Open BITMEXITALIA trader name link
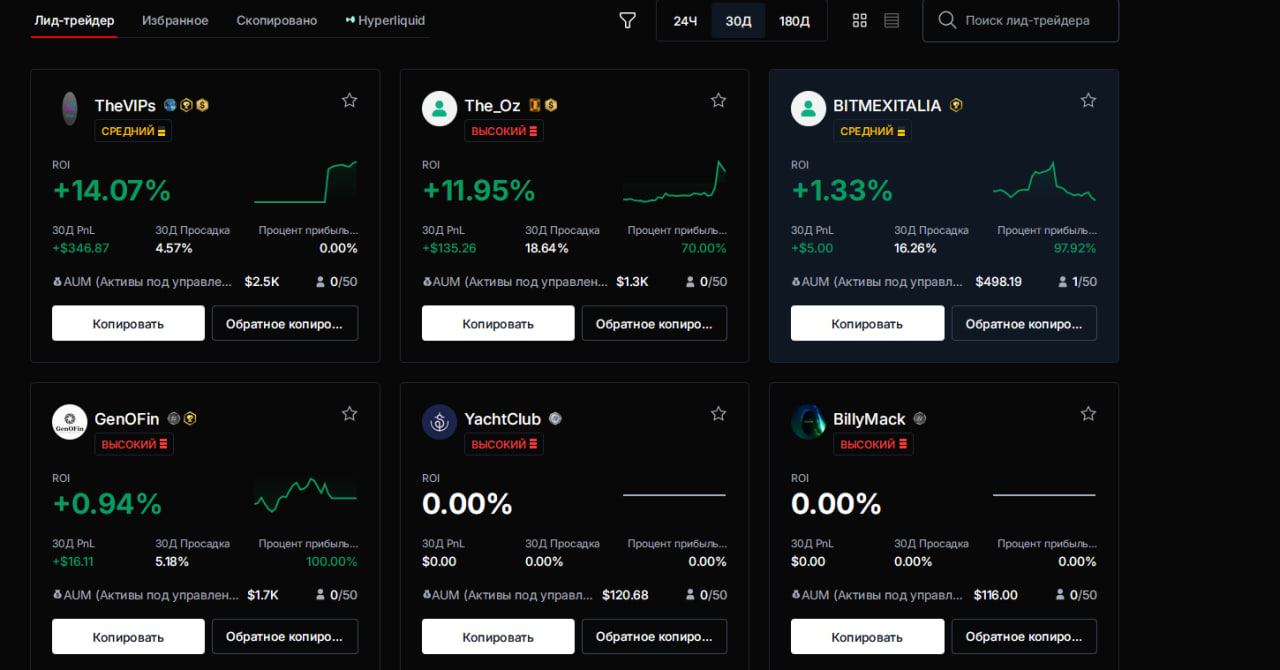The height and width of the screenshot is (670, 1280). point(887,105)
